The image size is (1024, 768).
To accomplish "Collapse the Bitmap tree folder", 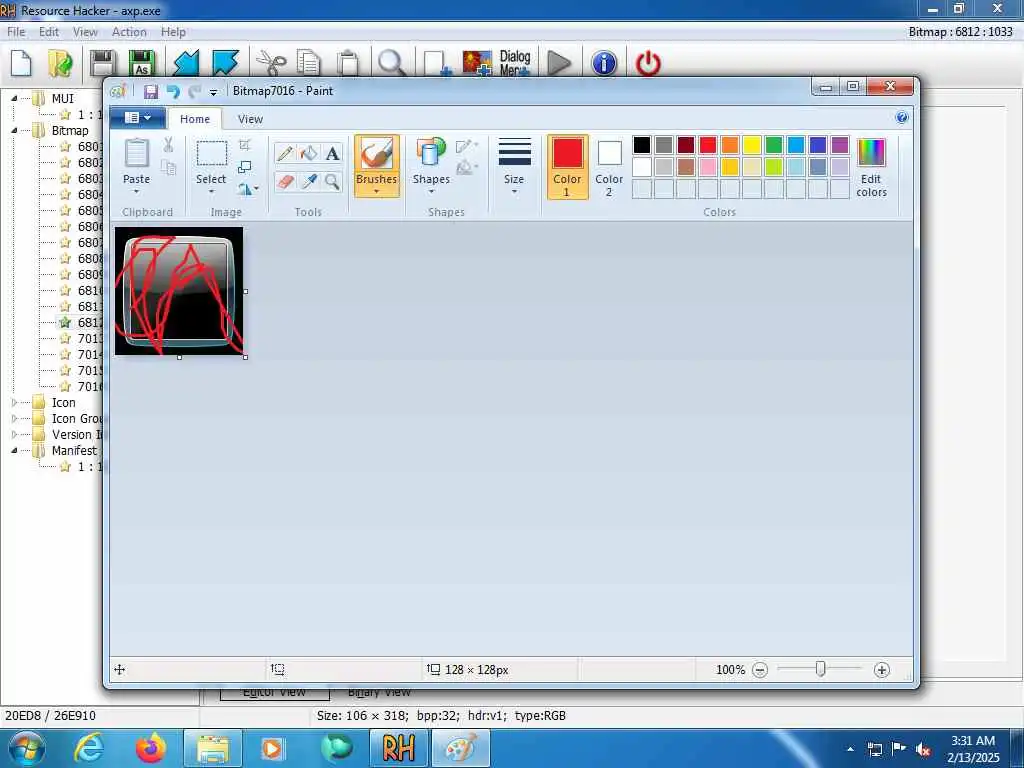I will tap(14, 131).
